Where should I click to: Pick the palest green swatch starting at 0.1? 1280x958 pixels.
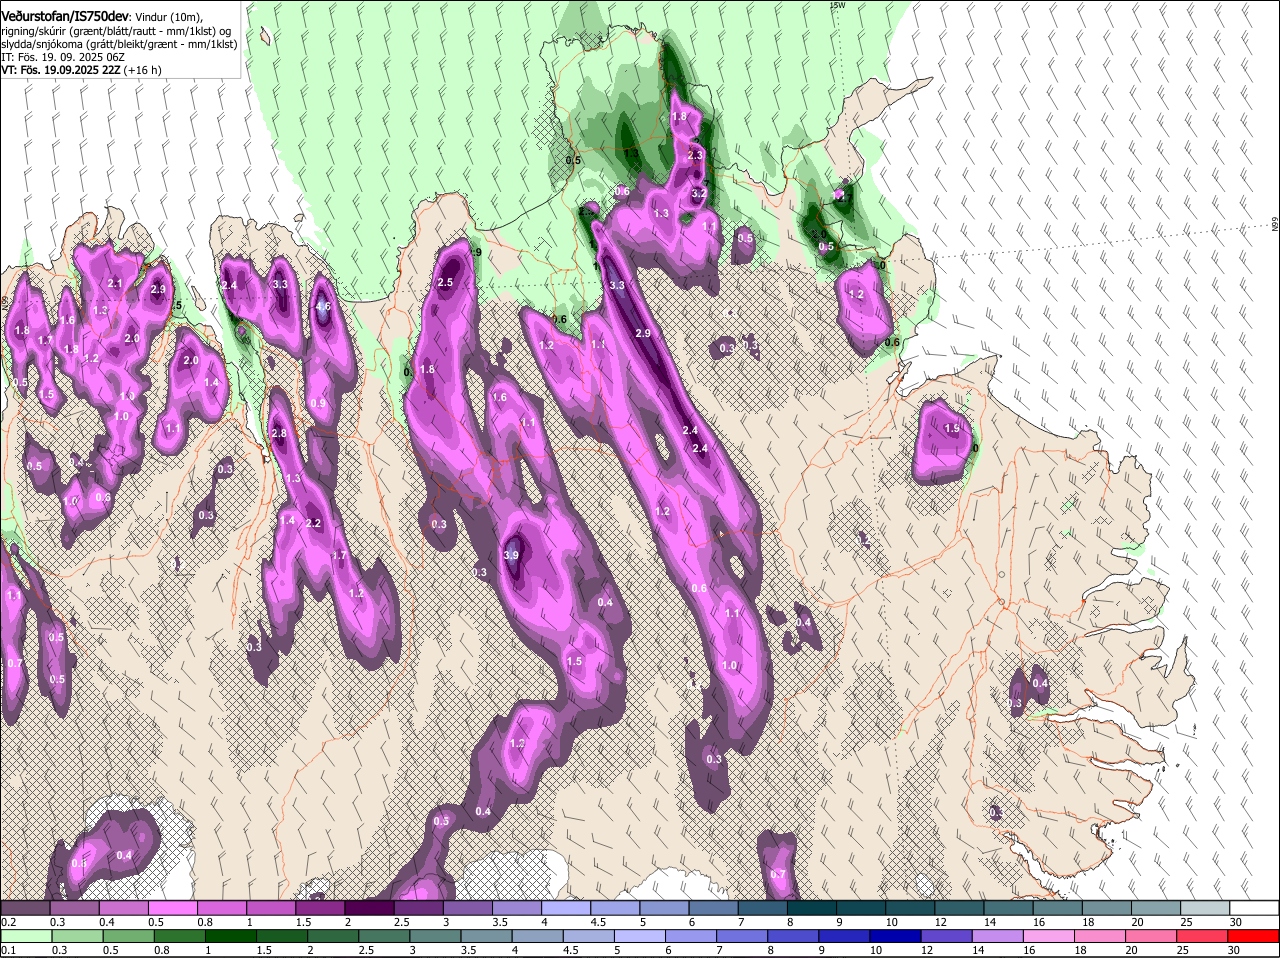click(x=25, y=936)
